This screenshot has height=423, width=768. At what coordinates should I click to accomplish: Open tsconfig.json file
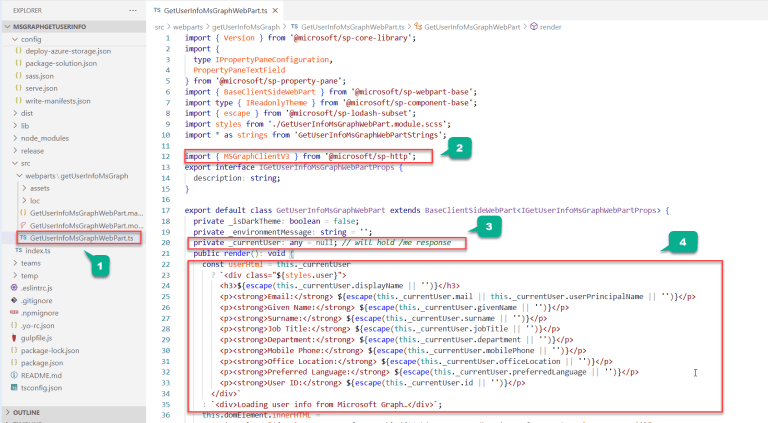41,388
